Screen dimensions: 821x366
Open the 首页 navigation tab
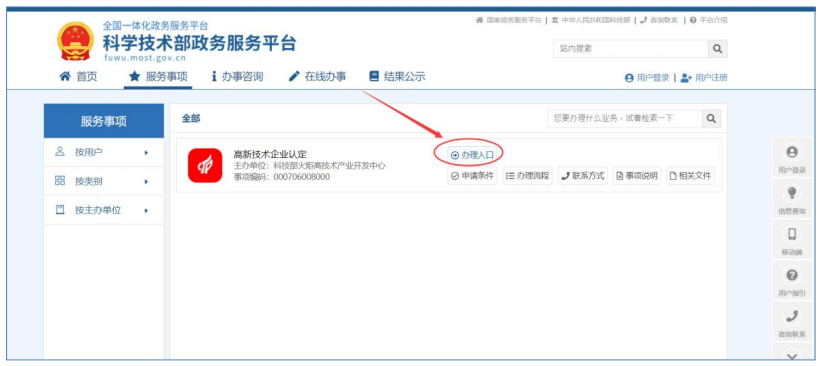pyautogui.click(x=78, y=76)
